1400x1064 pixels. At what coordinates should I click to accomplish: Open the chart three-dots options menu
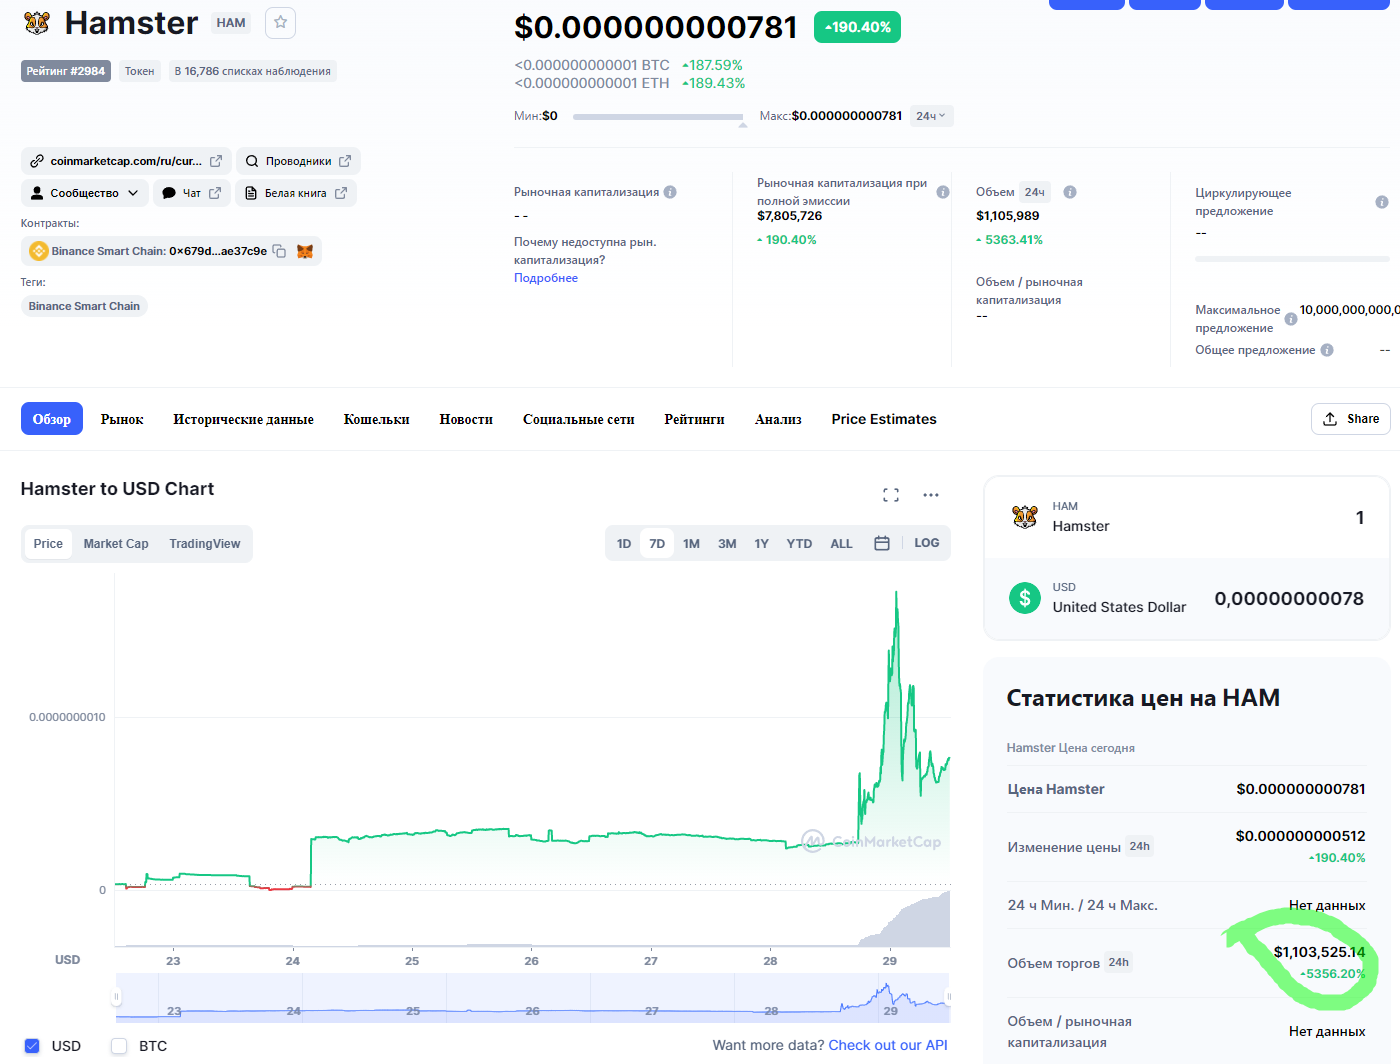click(931, 495)
